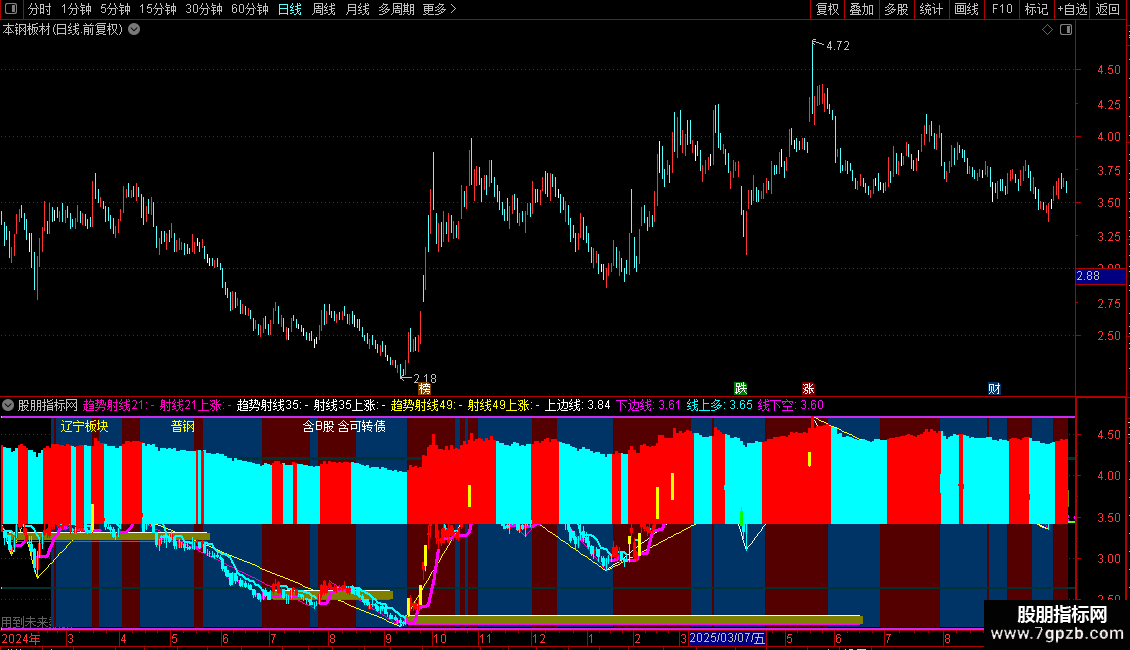Switch to the 15分钟 period tab
This screenshot has width=1130, height=650.
(158, 9)
